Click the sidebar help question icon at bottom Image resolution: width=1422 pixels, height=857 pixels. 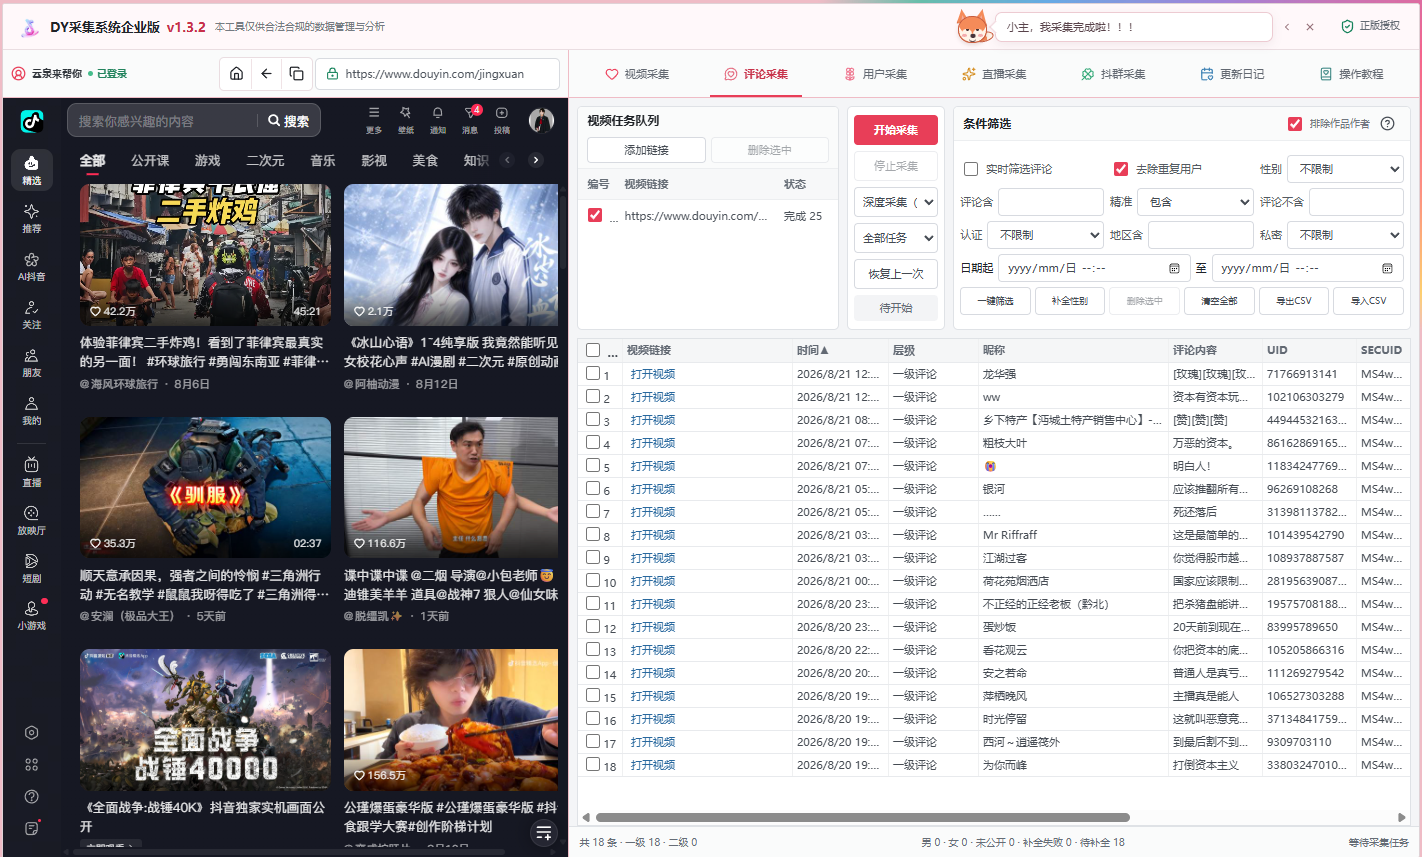pos(32,797)
